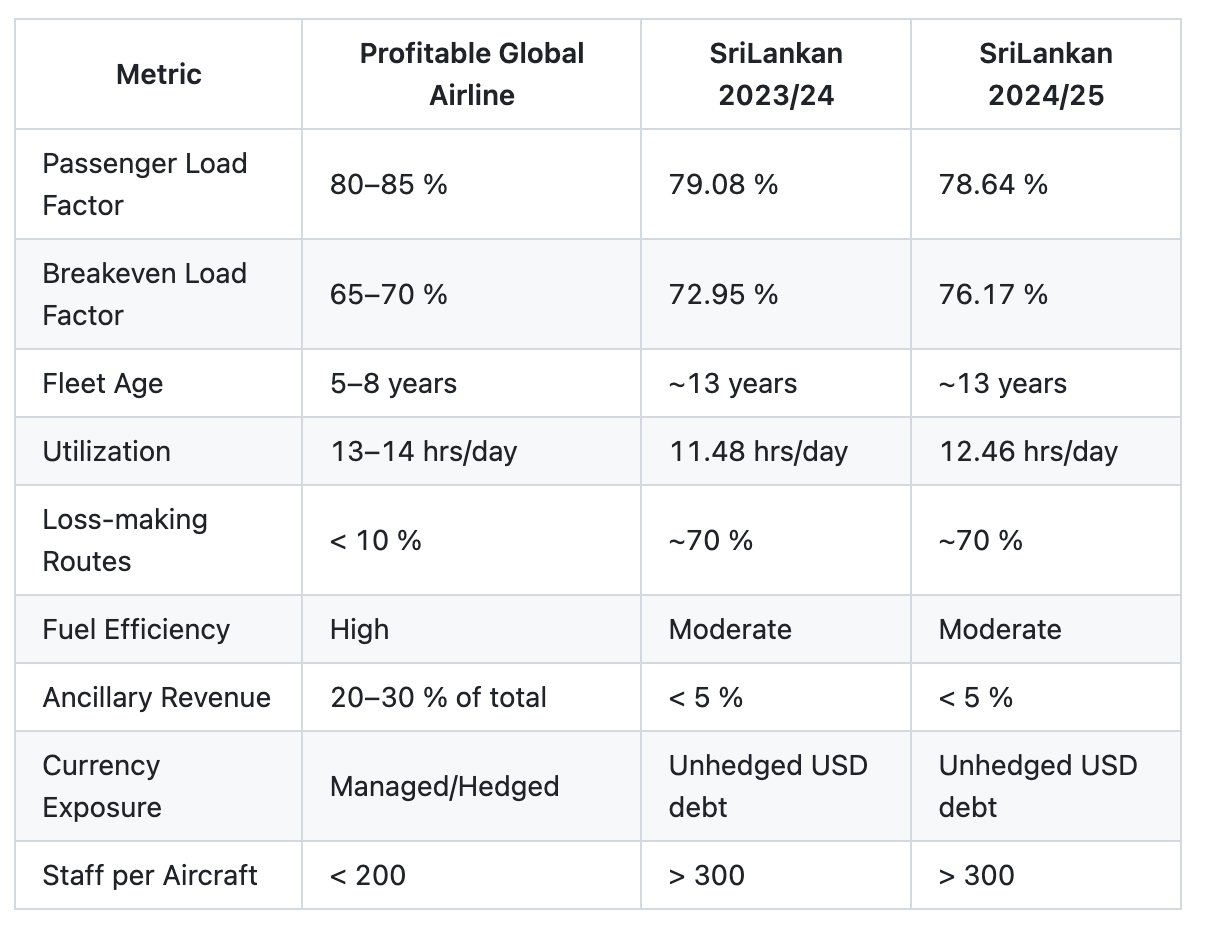This screenshot has height=942, width=1208.
Task: Select the Loss-making Routes row label
Action: point(125,540)
